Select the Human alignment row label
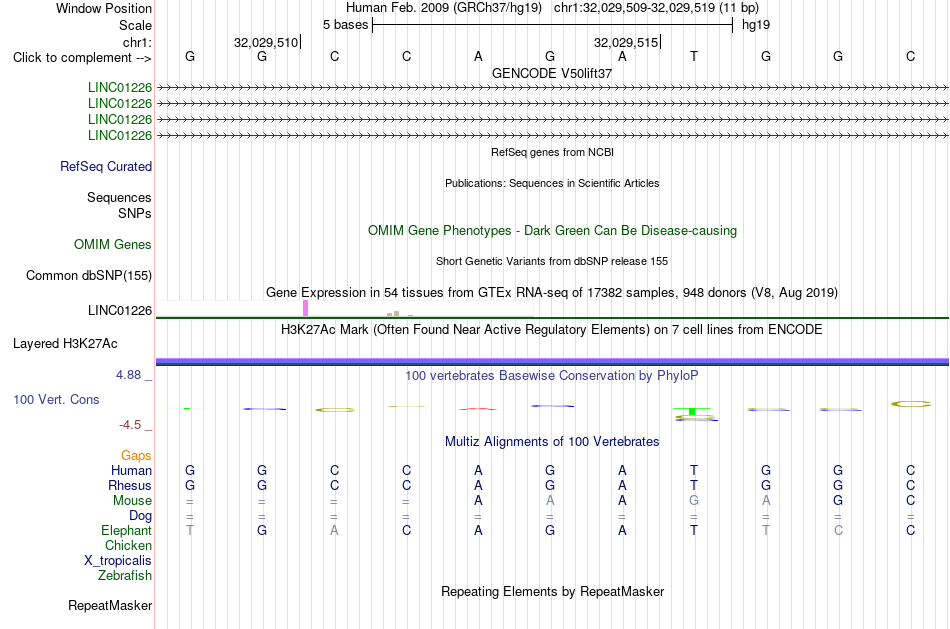950x629 pixels. [131, 471]
